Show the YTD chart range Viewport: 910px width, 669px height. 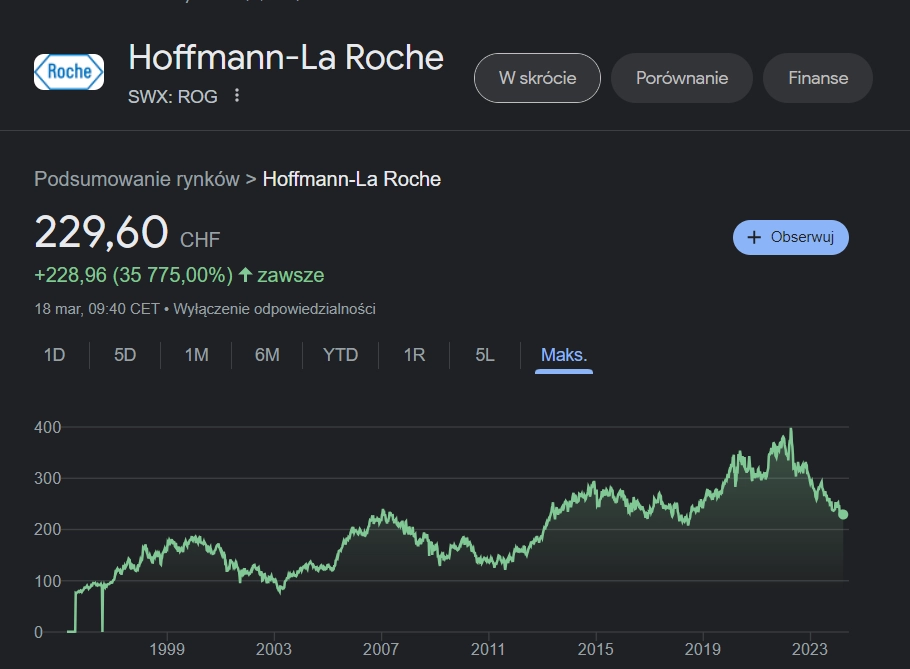340,355
